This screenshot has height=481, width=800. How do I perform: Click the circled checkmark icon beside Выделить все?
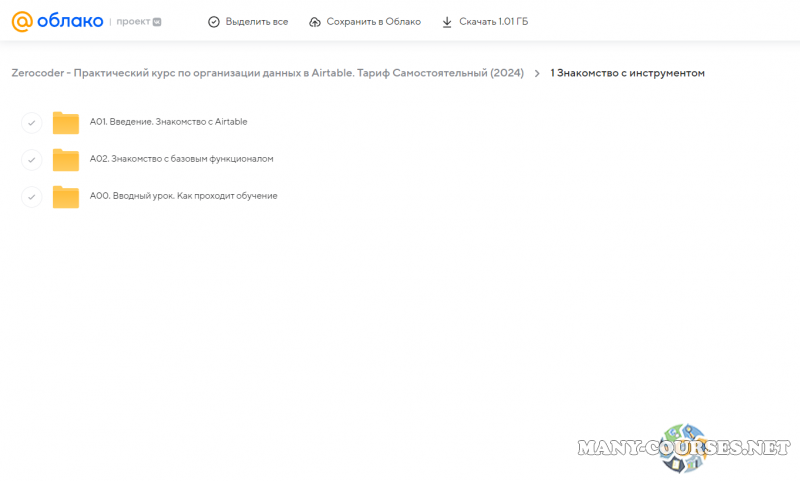(x=214, y=22)
